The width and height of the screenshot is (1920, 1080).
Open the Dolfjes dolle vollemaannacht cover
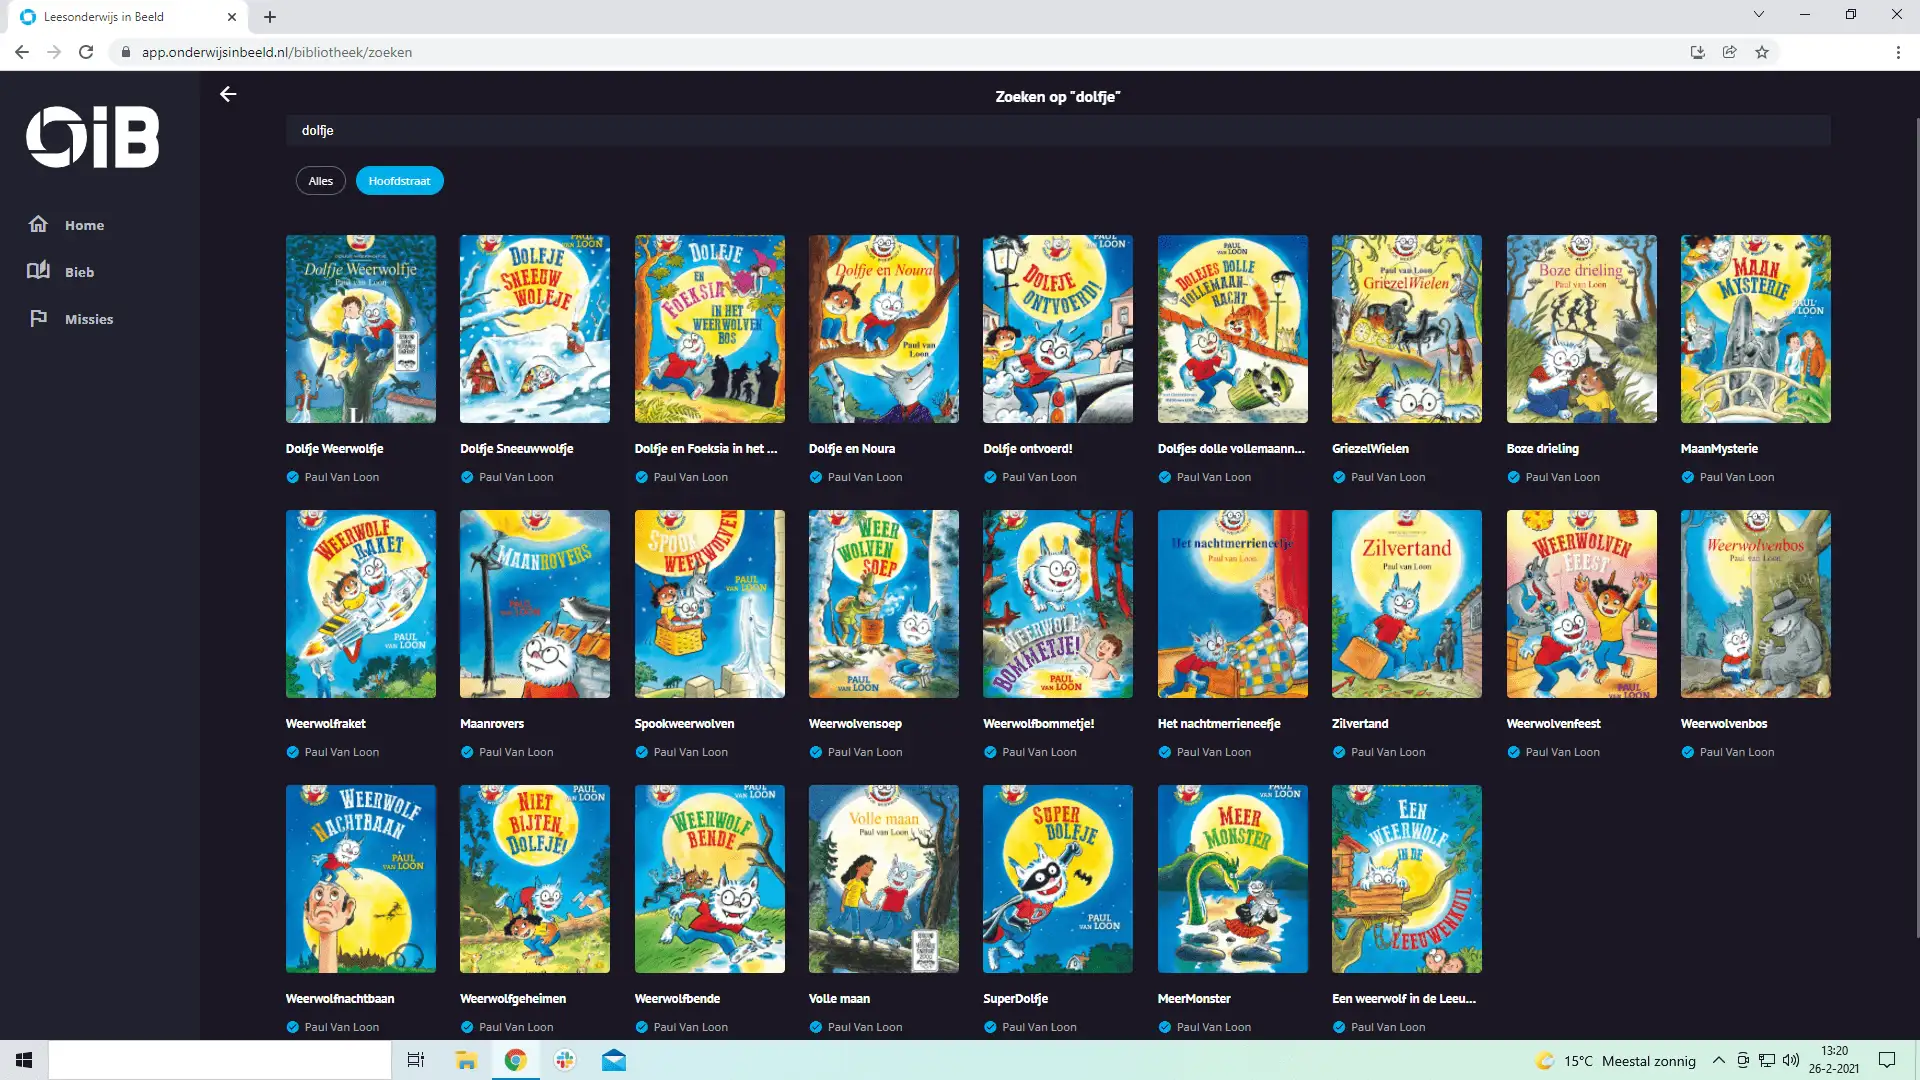pyautogui.click(x=1233, y=329)
